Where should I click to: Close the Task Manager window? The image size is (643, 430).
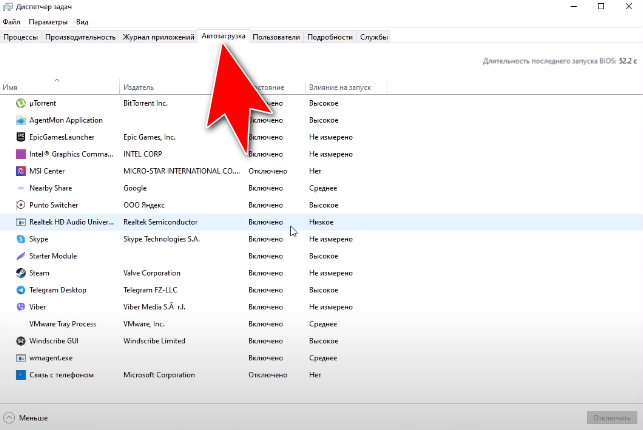pyautogui.click(x=629, y=6)
